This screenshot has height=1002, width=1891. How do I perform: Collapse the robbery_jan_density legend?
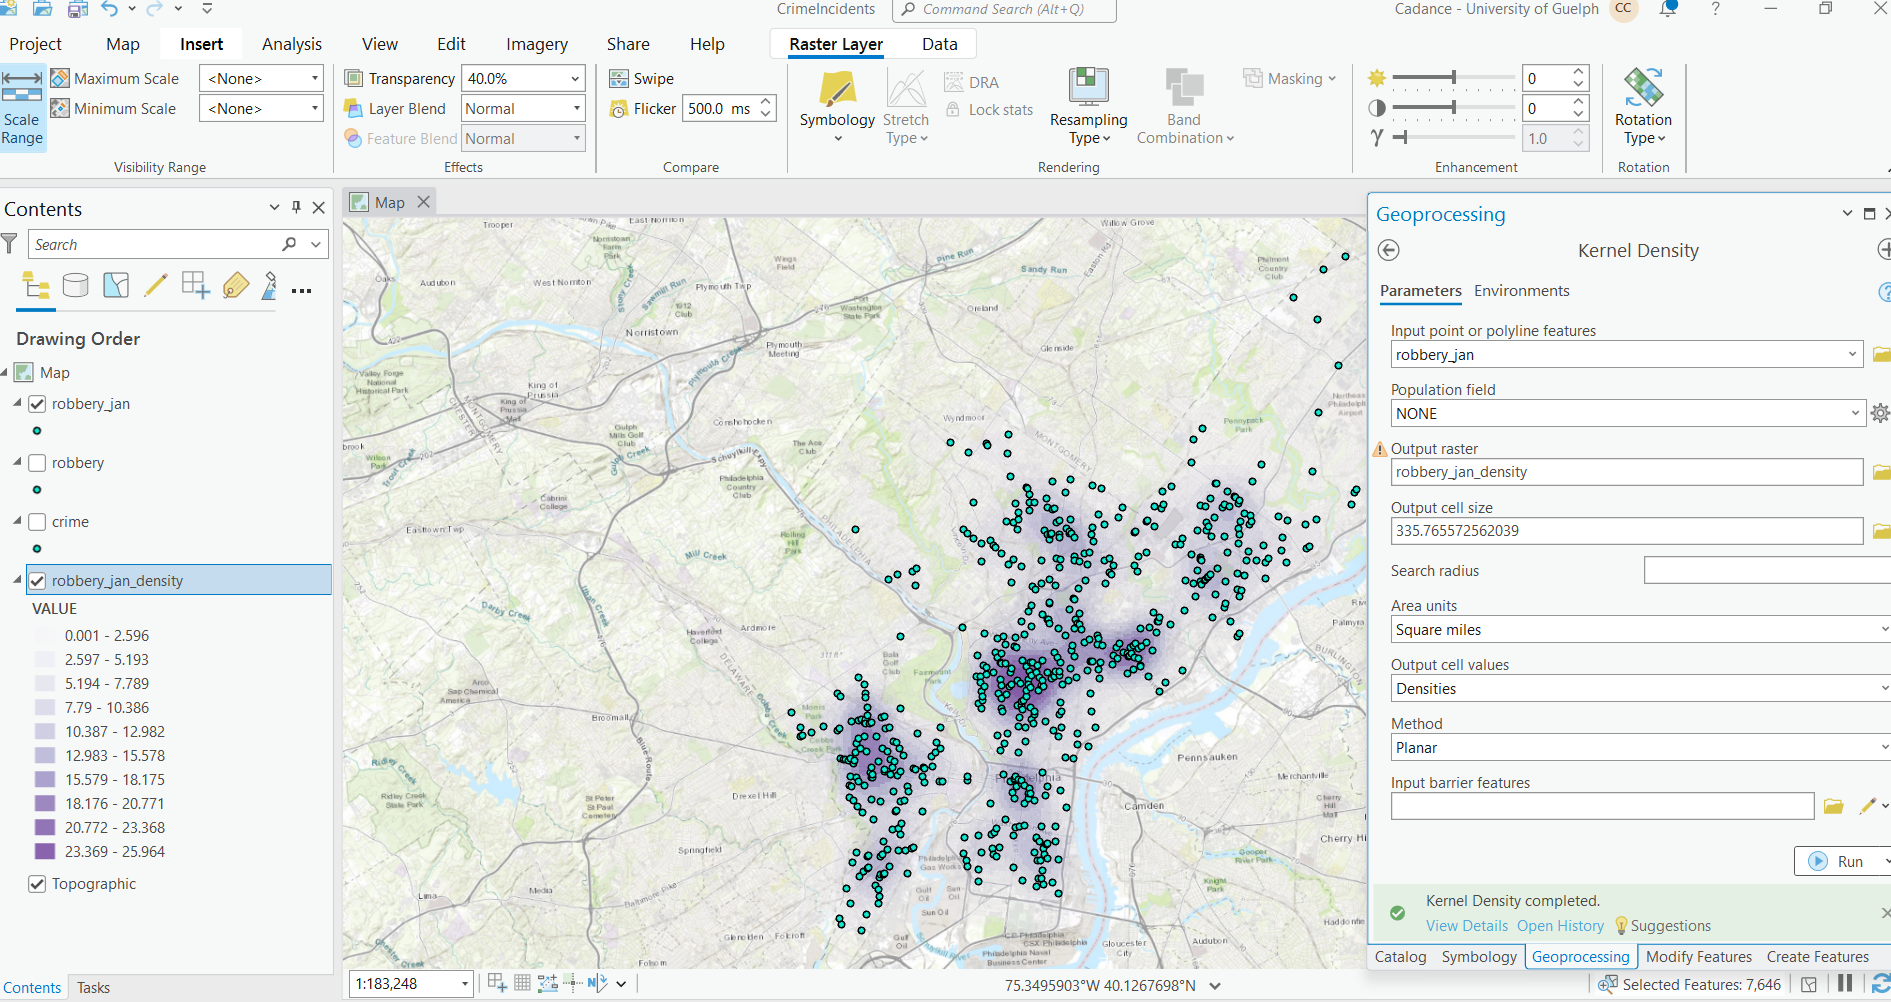17,580
